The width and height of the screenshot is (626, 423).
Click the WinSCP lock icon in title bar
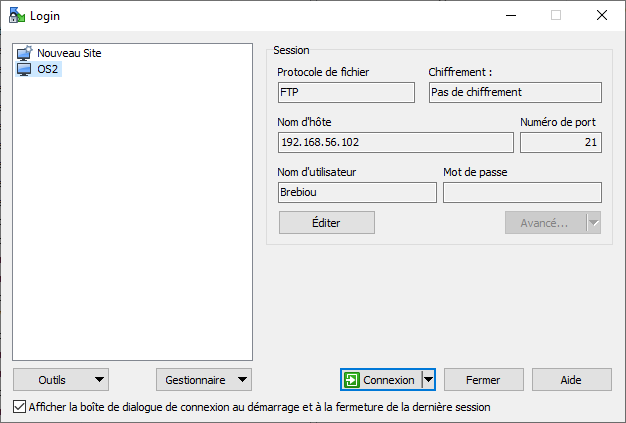pyautogui.click(x=16, y=15)
